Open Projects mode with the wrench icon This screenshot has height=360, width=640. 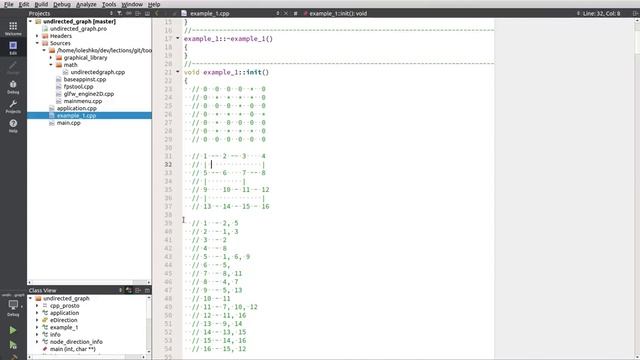click(13, 106)
